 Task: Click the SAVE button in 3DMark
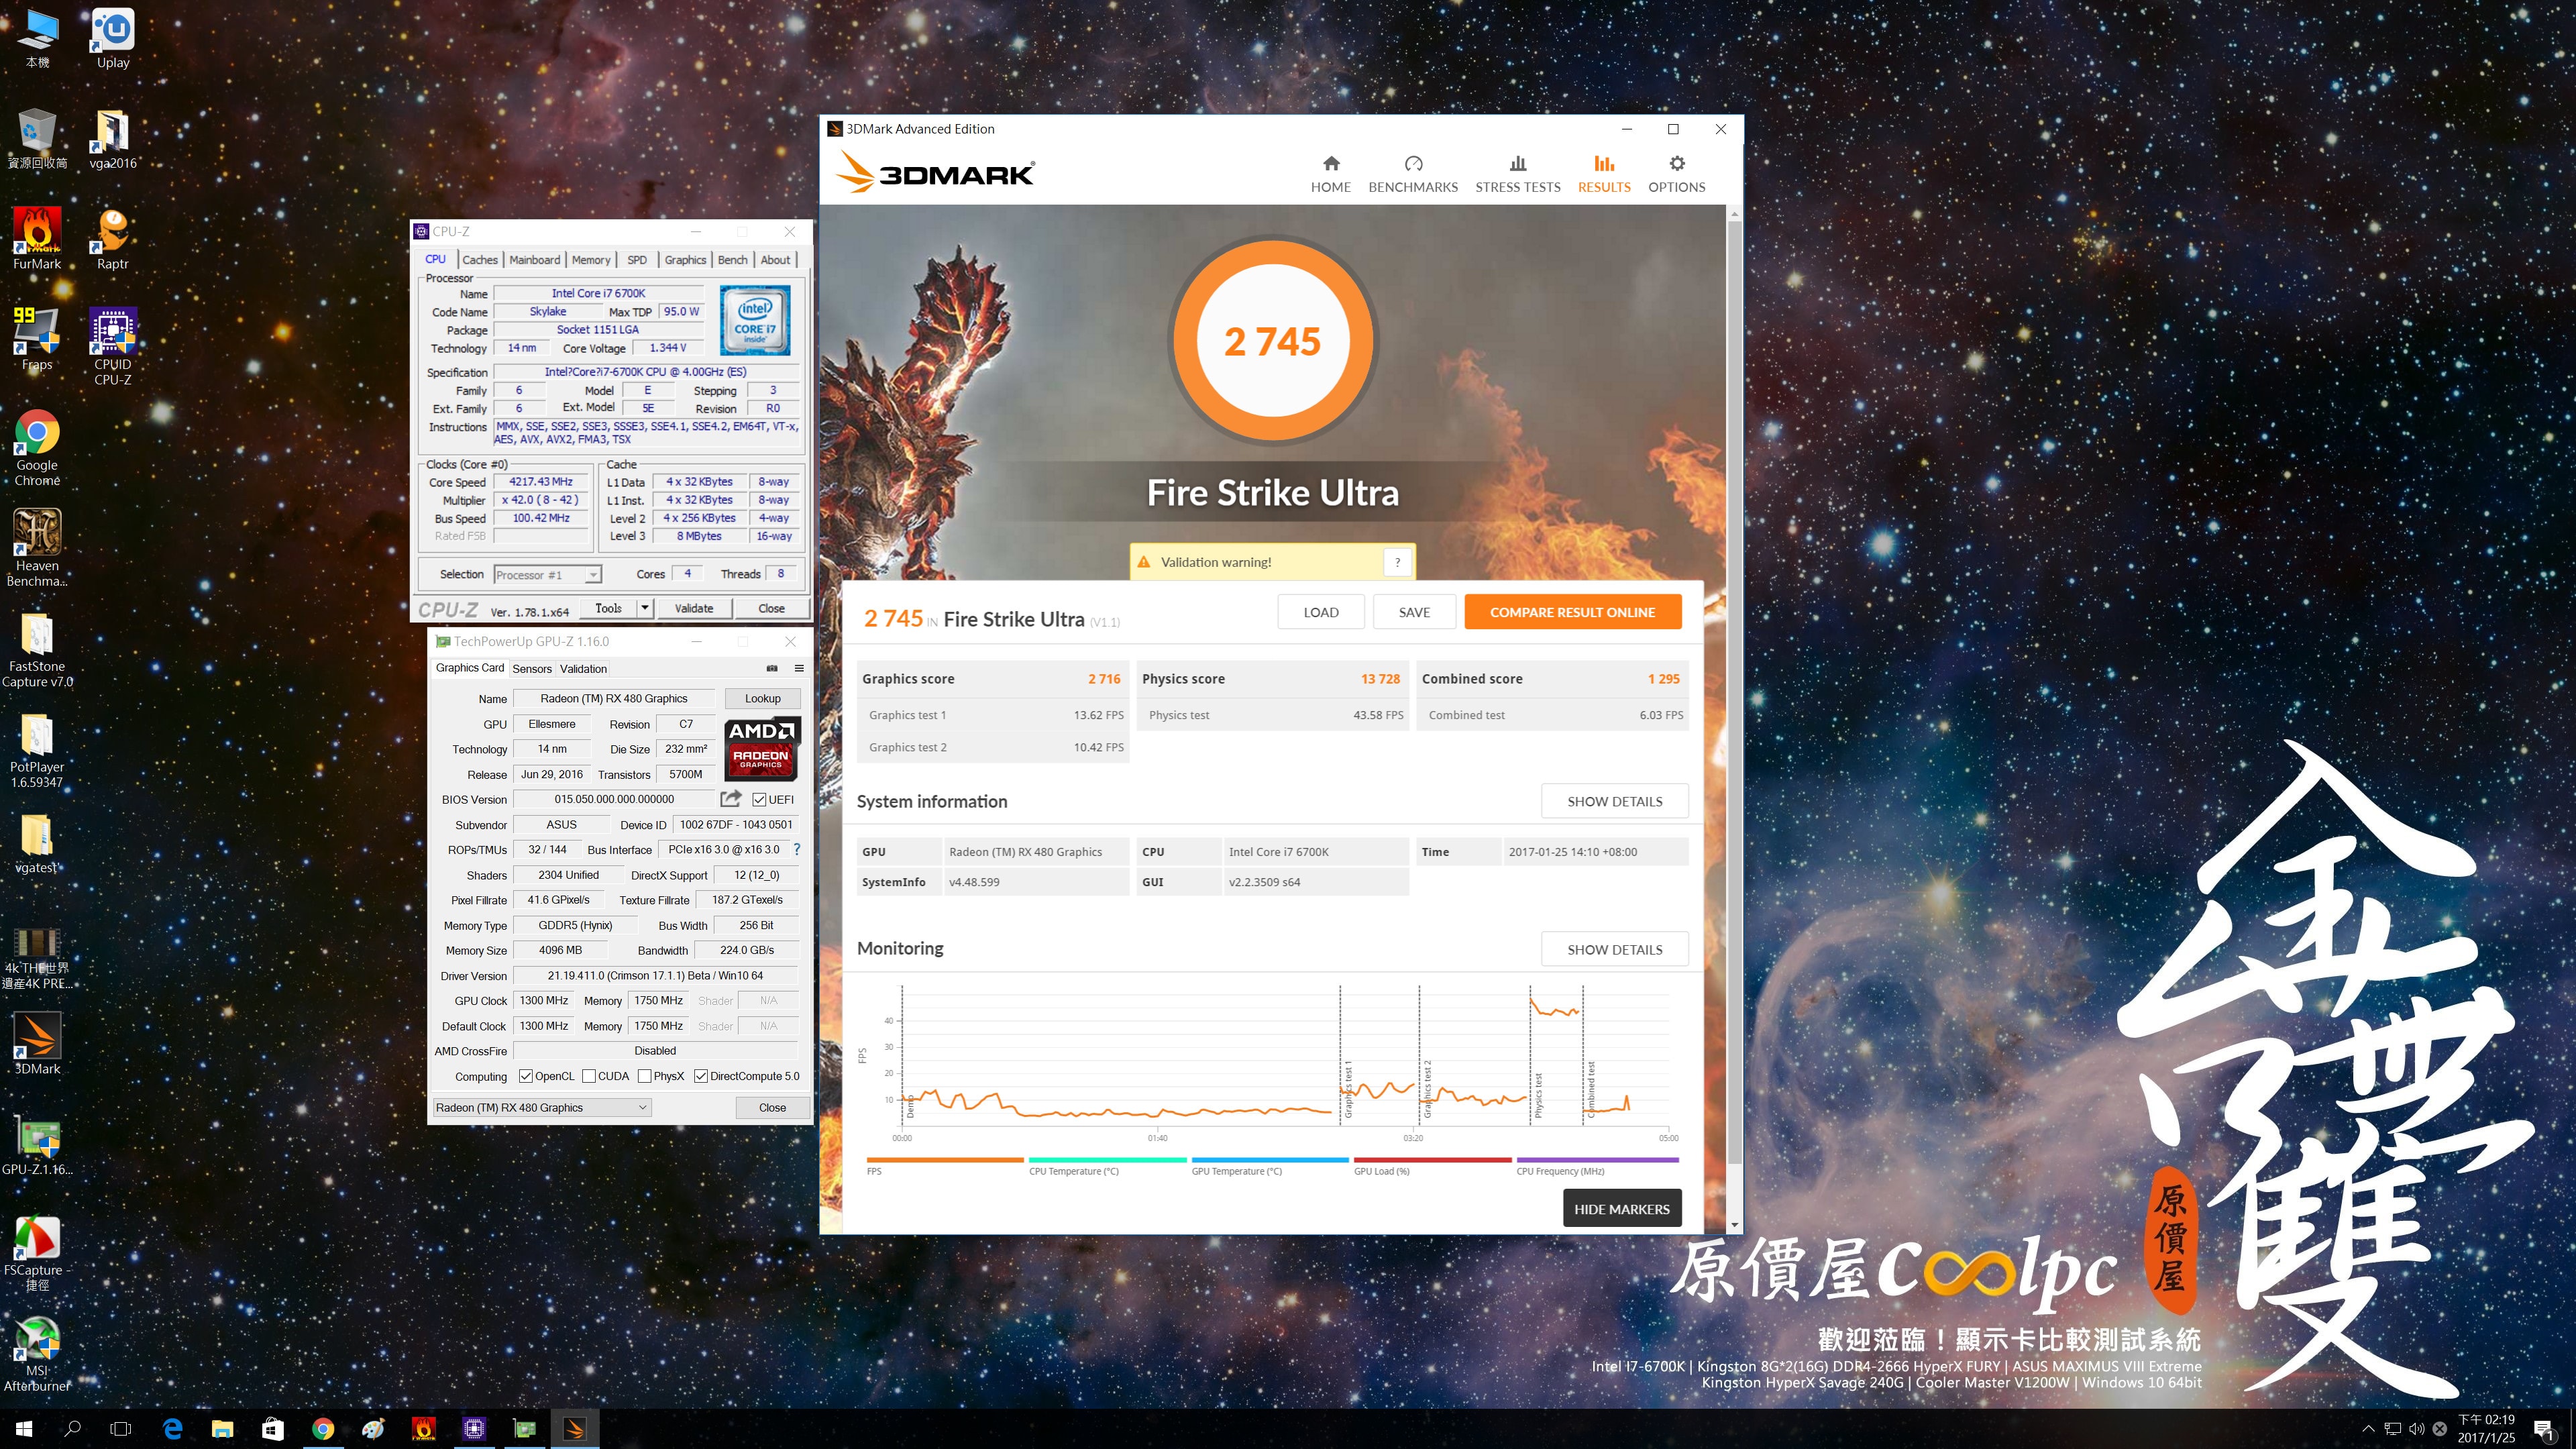pyautogui.click(x=1414, y=612)
